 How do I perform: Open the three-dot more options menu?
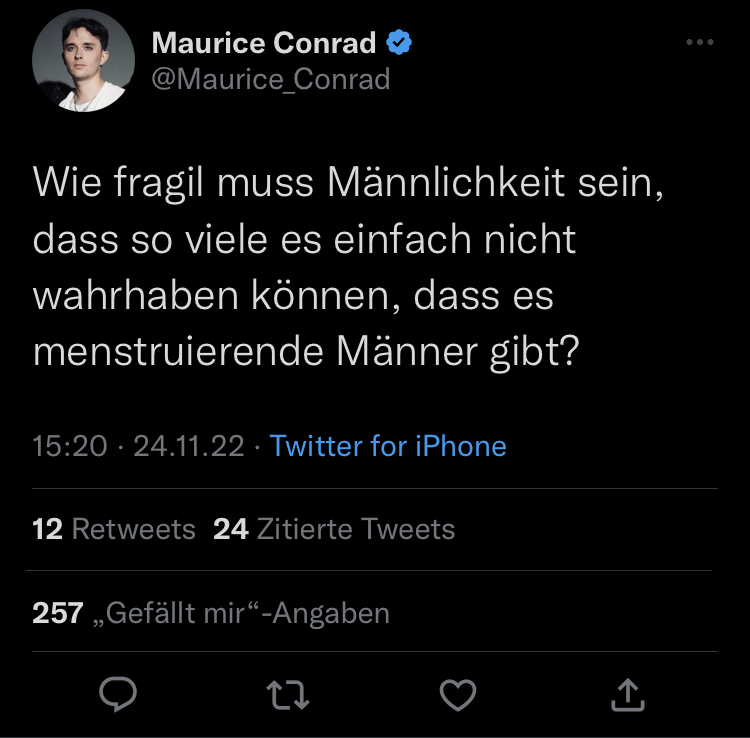699,43
